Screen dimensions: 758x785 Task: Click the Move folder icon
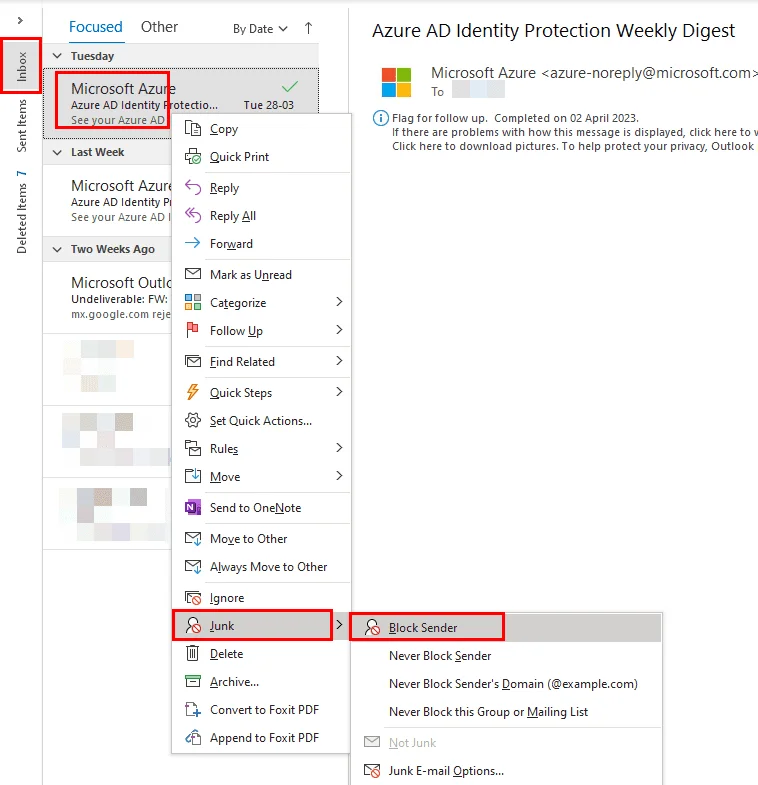pyautogui.click(x=193, y=476)
